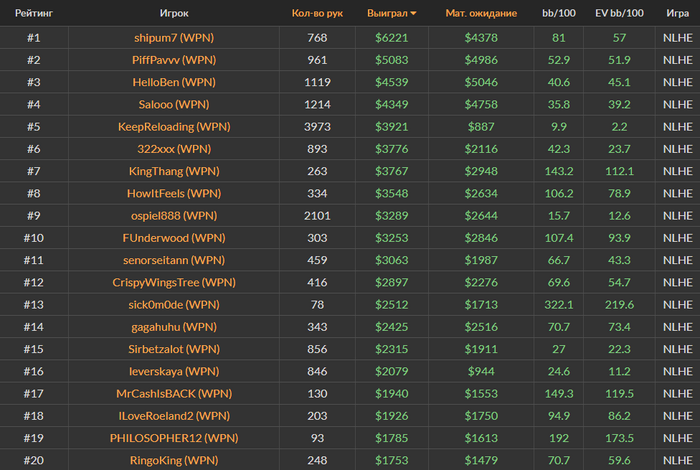Select the $2512 winnings cell
The height and width of the screenshot is (470, 700).
(x=392, y=305)
